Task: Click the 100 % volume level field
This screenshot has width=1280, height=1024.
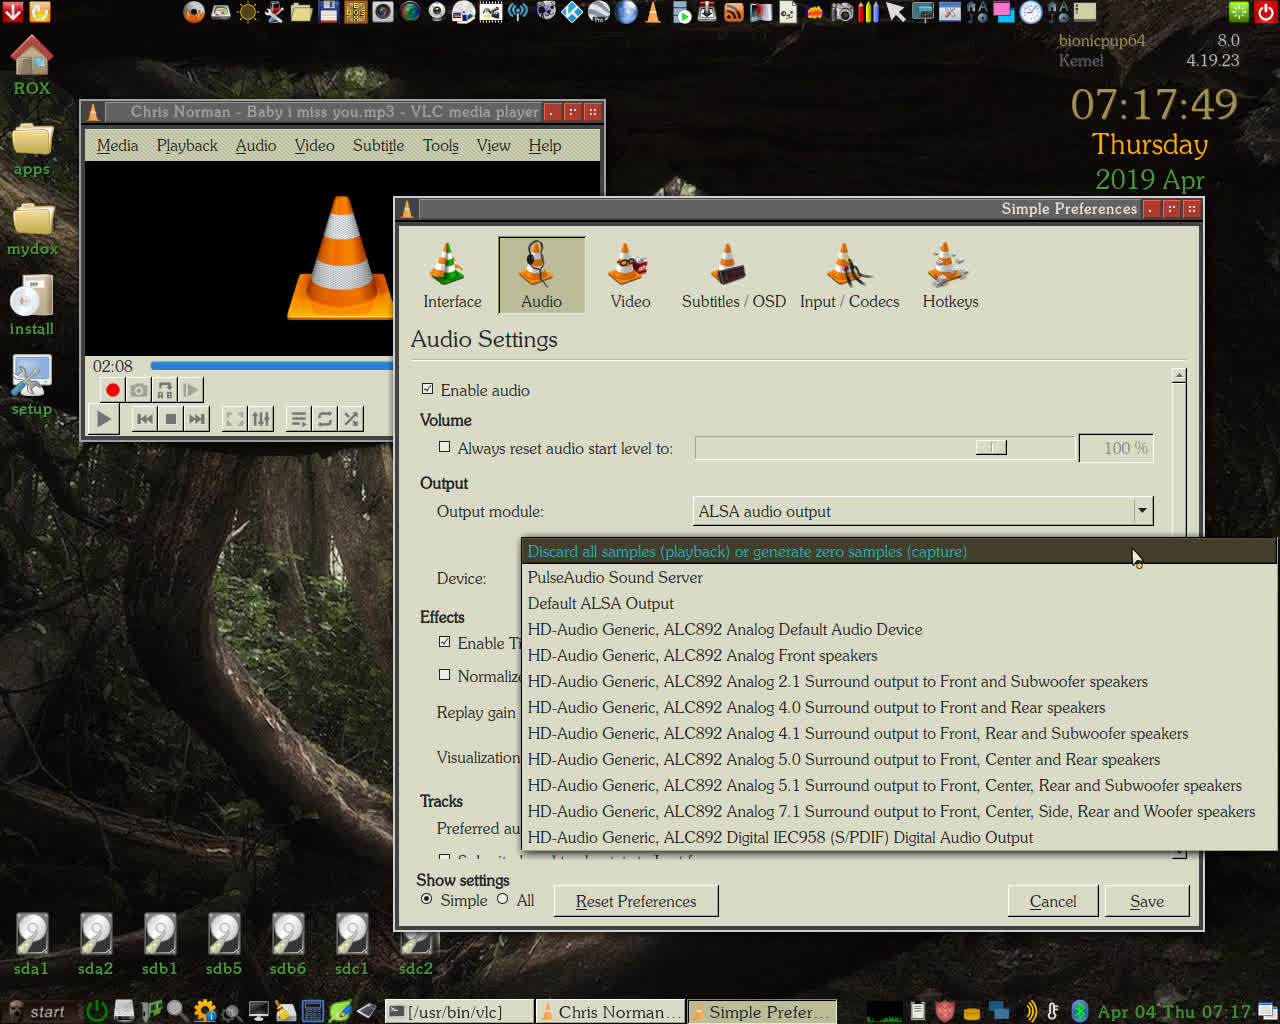Action: point(1116,448)
